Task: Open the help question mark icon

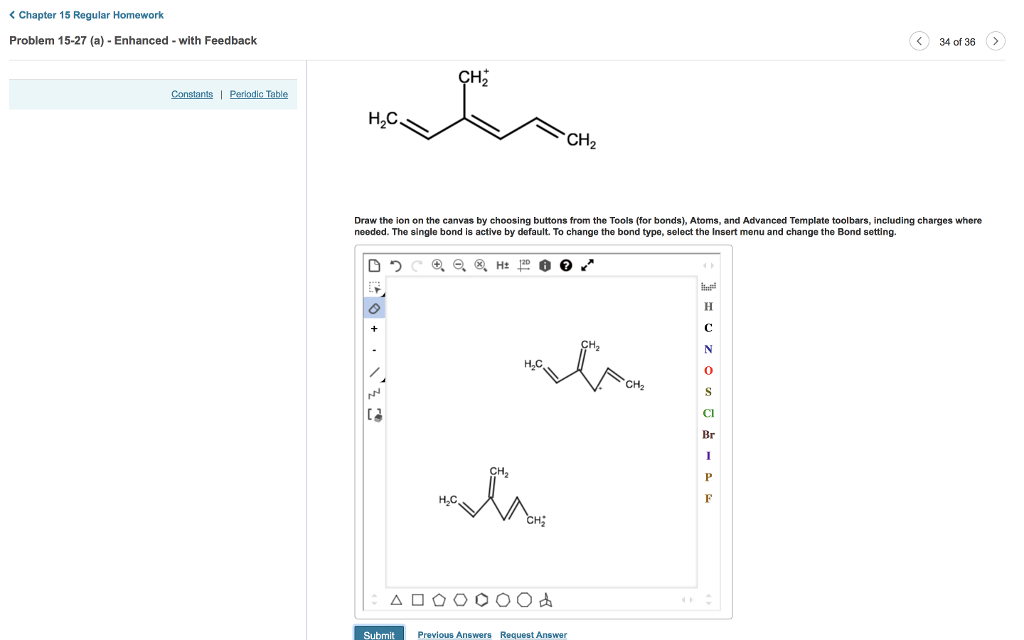Action: [x=566, y=265]
